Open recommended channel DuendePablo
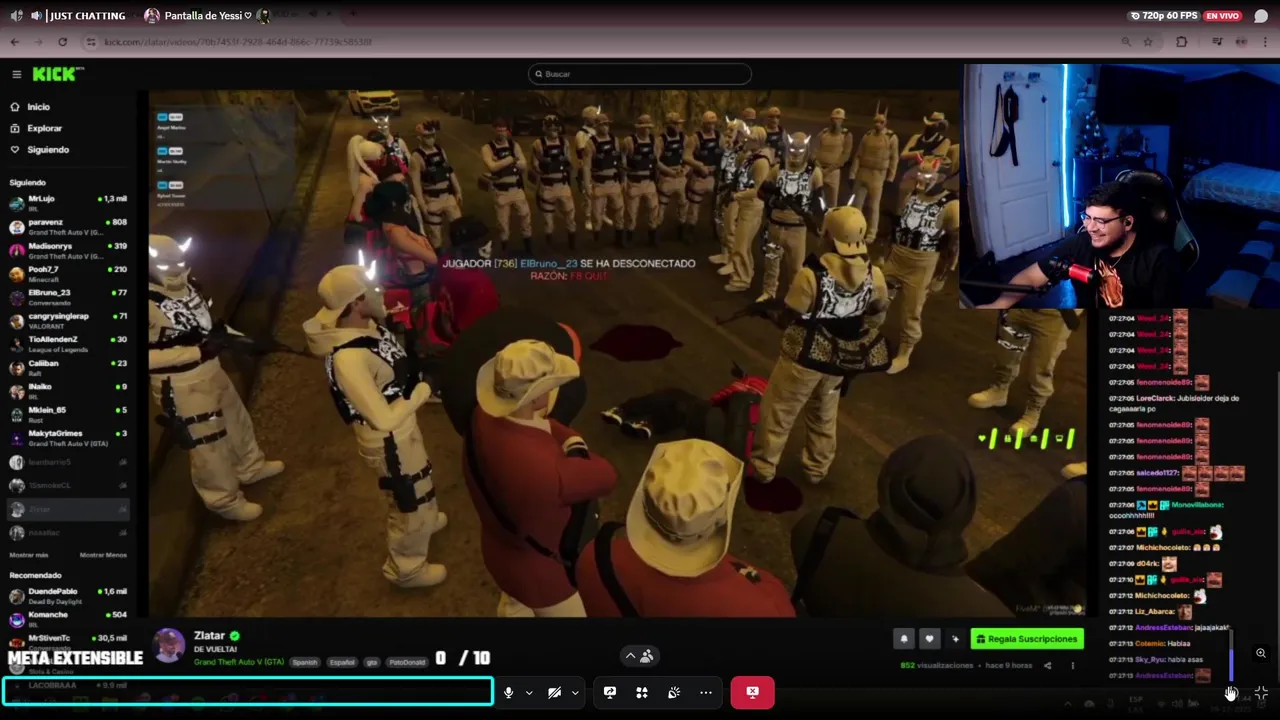This screenshot has width=1280, height=720. pos(68,596)
